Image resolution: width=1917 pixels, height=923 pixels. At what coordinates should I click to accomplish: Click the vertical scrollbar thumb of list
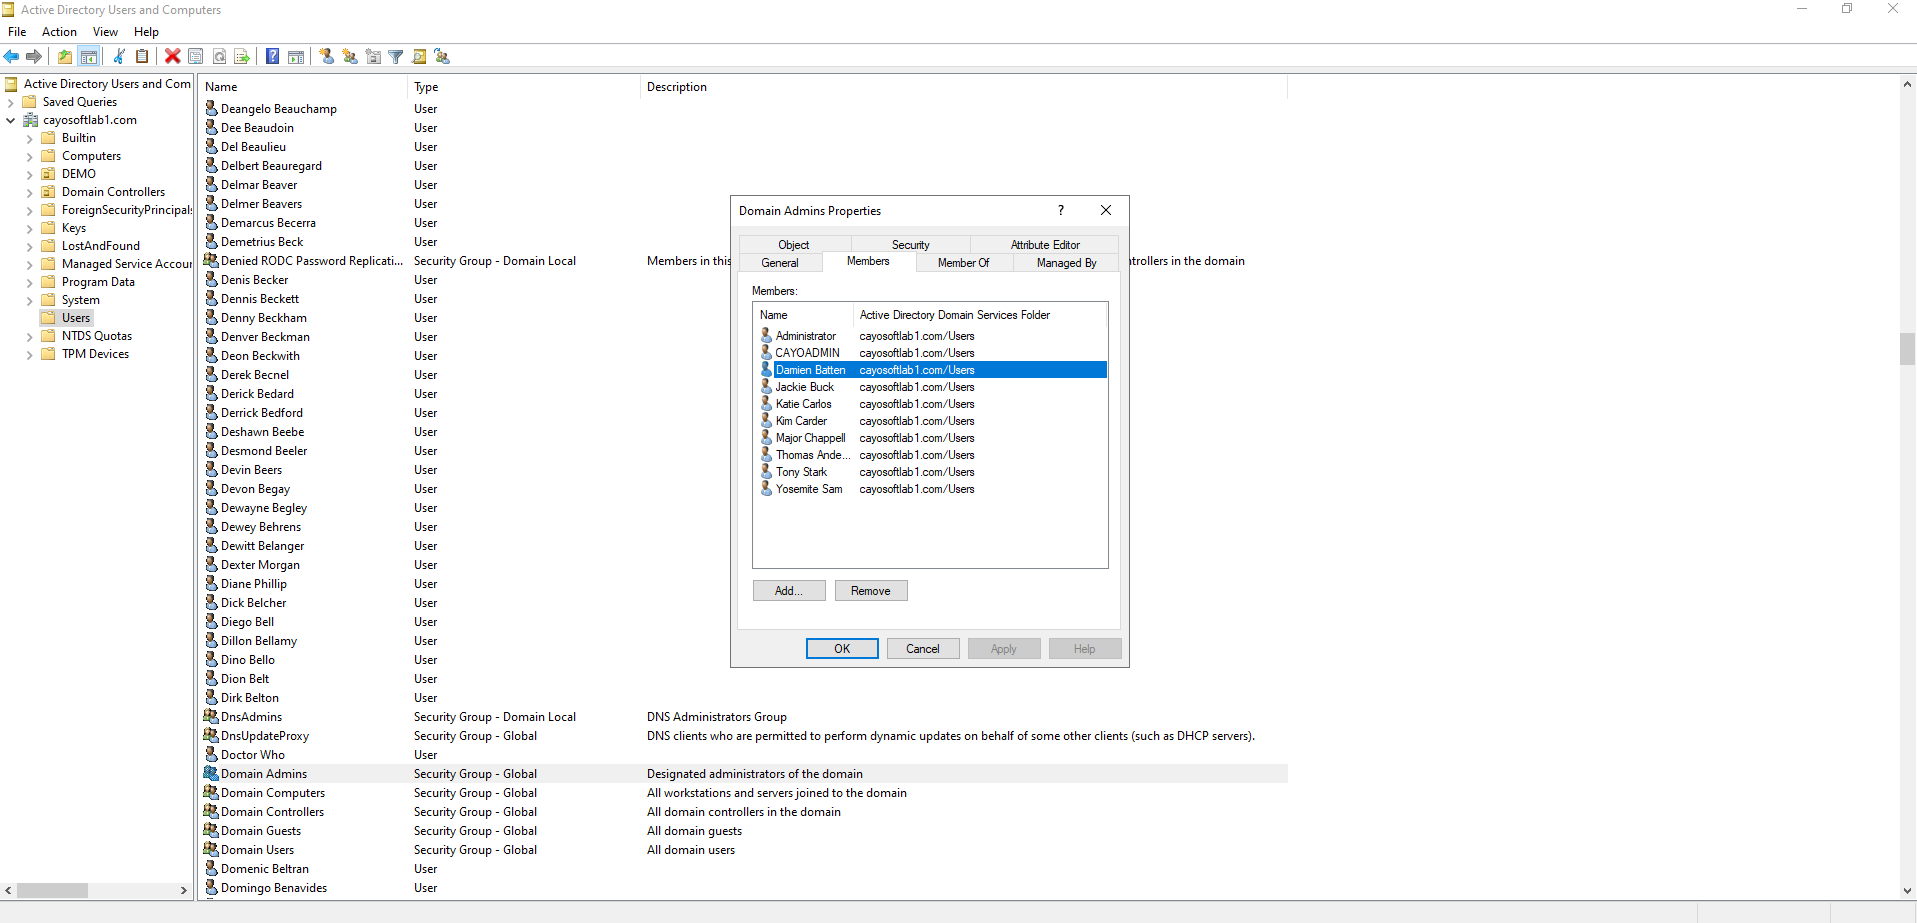coord(1907,349)
